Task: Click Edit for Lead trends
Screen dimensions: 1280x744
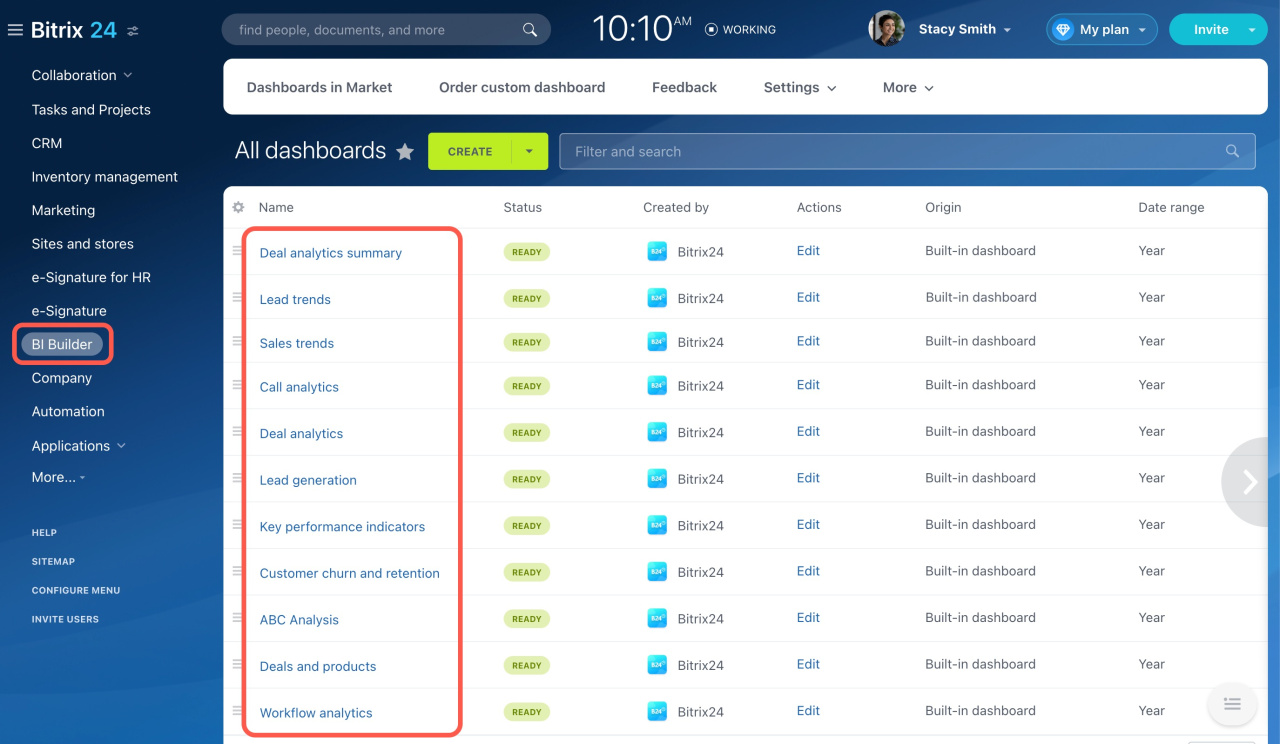Action: pyautogui.click(x=808, y=297)
